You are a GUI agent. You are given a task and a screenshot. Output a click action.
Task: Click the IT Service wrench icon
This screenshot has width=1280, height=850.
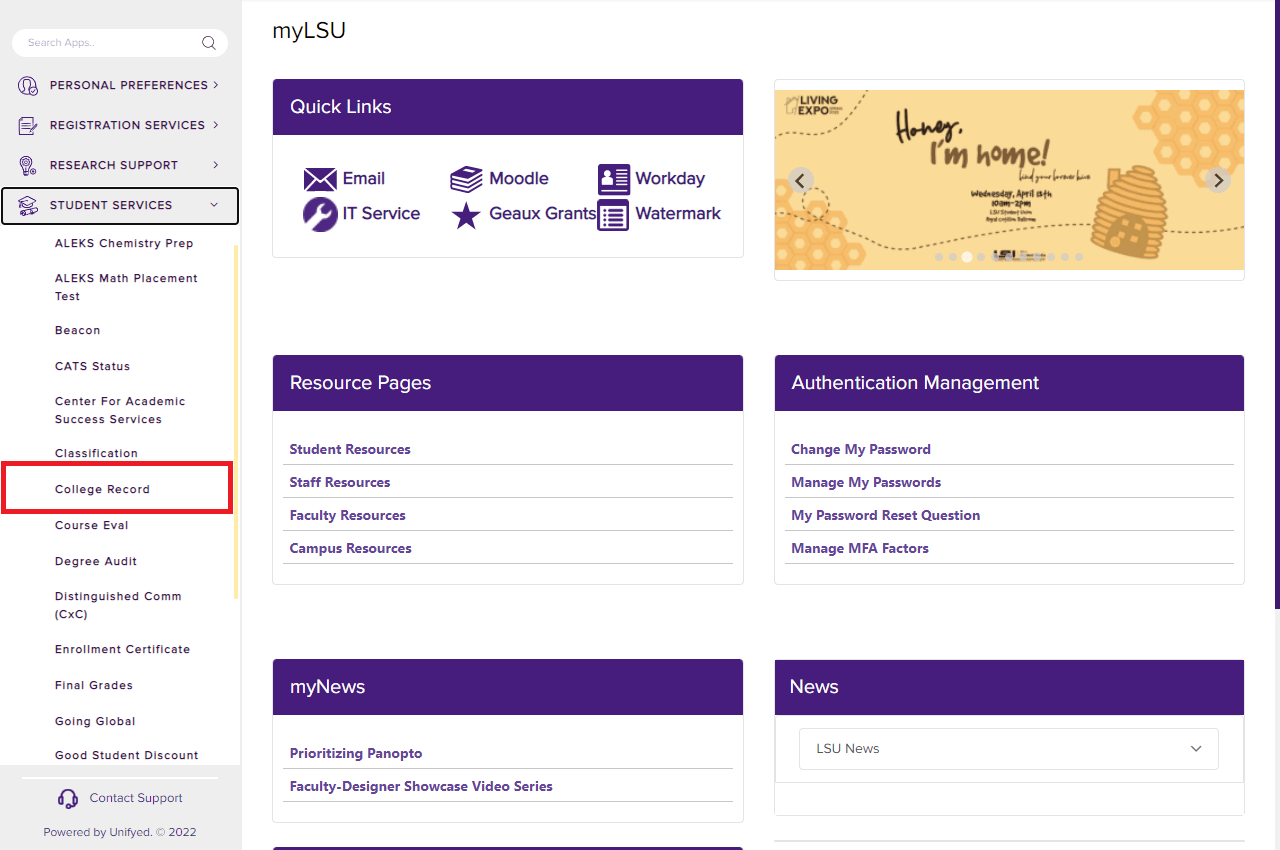point(318,213)
